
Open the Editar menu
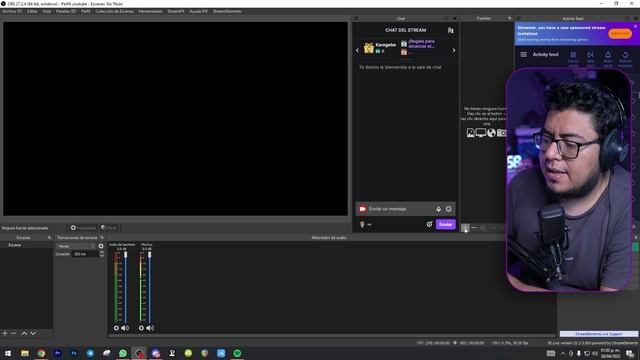click(32, 11)
